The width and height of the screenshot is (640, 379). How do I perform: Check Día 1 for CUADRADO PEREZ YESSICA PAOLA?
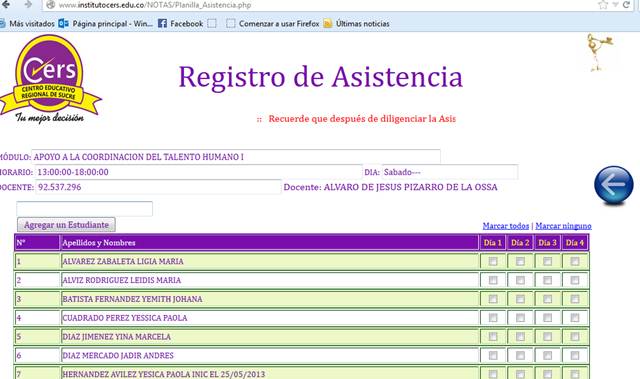point(493,317)
